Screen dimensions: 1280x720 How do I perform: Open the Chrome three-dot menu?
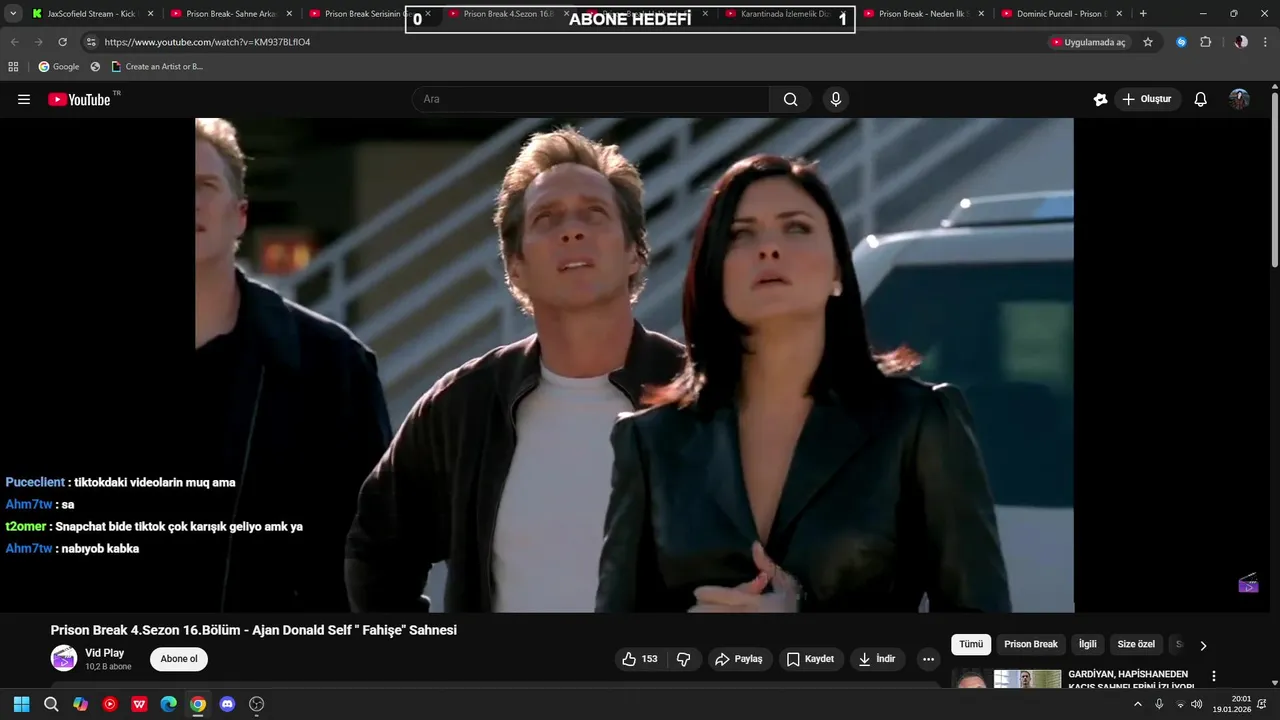(1266, 42)
